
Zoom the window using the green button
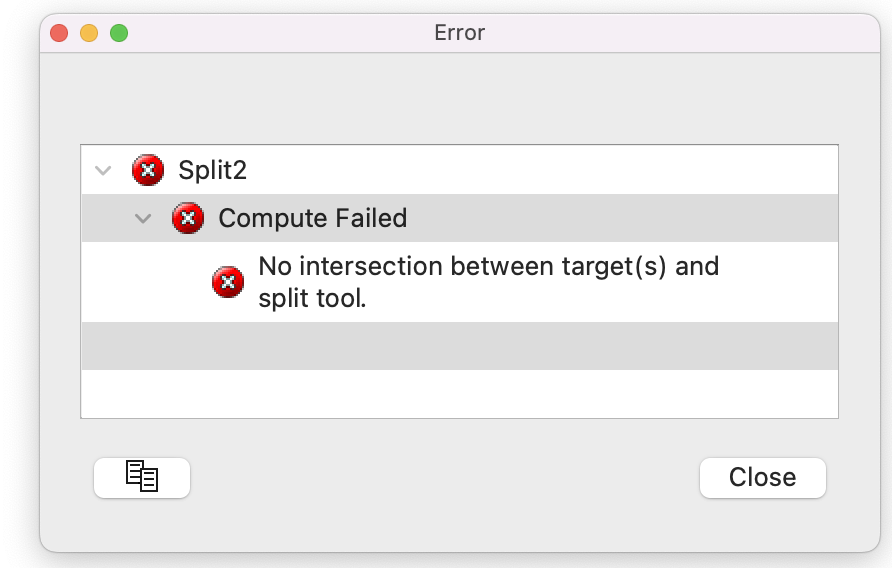click(x=119, y=33)
